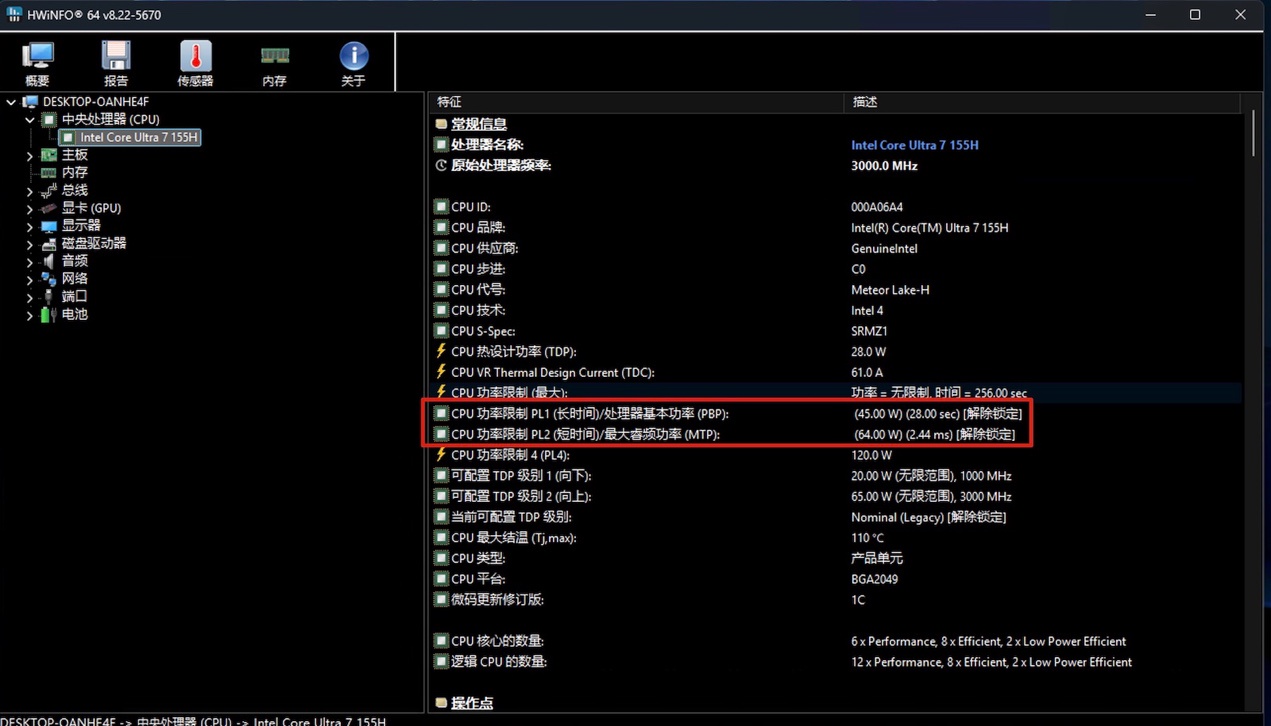Expand the 网络 node arrow
The image size is (1271, 726).
coord(30,279)
